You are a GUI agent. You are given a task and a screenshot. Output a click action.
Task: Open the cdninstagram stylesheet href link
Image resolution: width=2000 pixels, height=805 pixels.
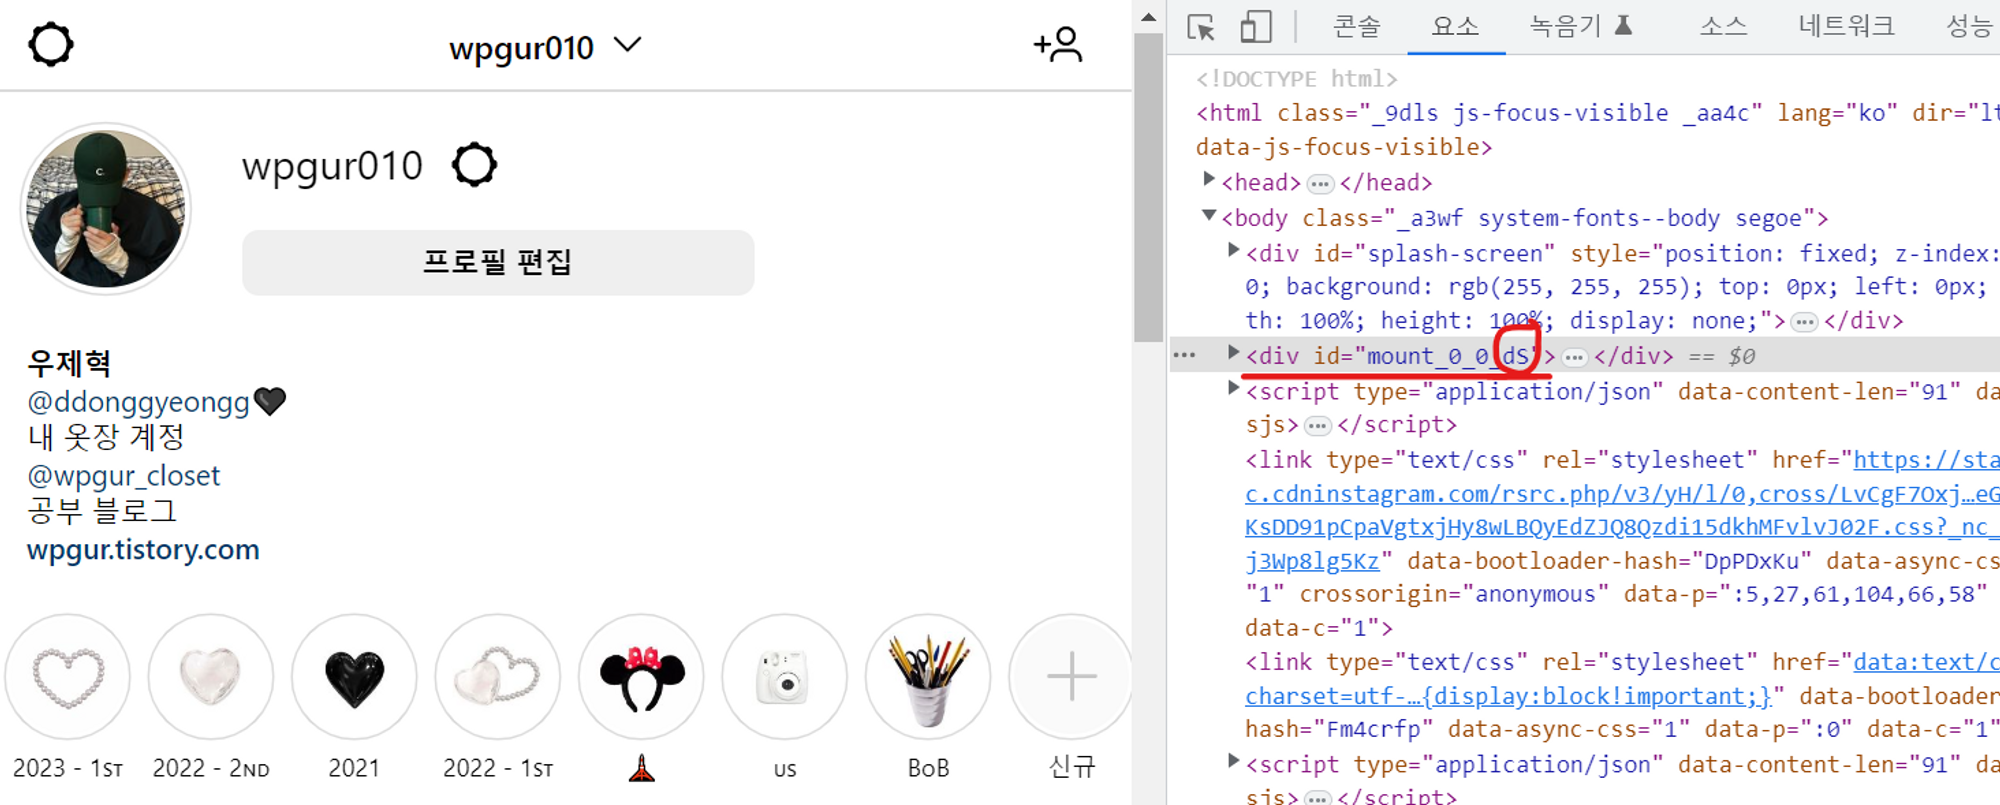(x=1622, y=510)
